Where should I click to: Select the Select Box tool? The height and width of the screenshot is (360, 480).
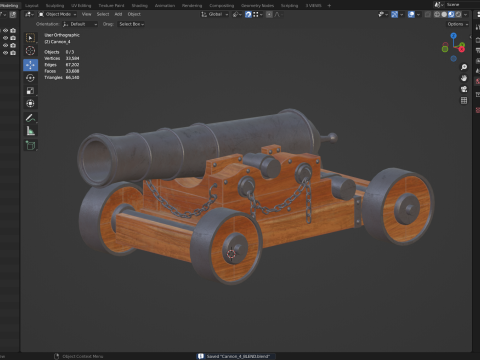[30, 38]
